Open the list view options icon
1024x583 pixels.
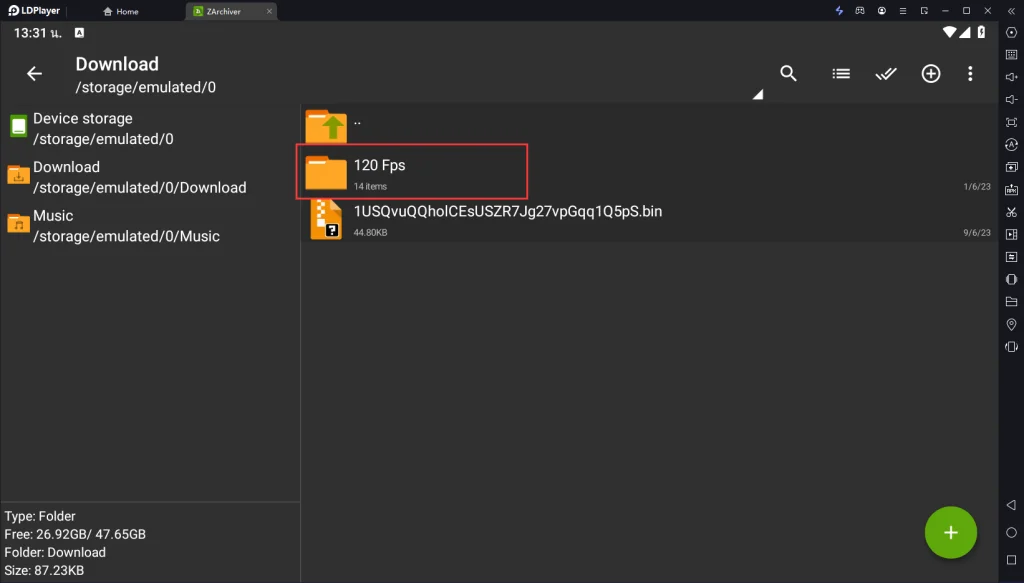click(841, 74)
